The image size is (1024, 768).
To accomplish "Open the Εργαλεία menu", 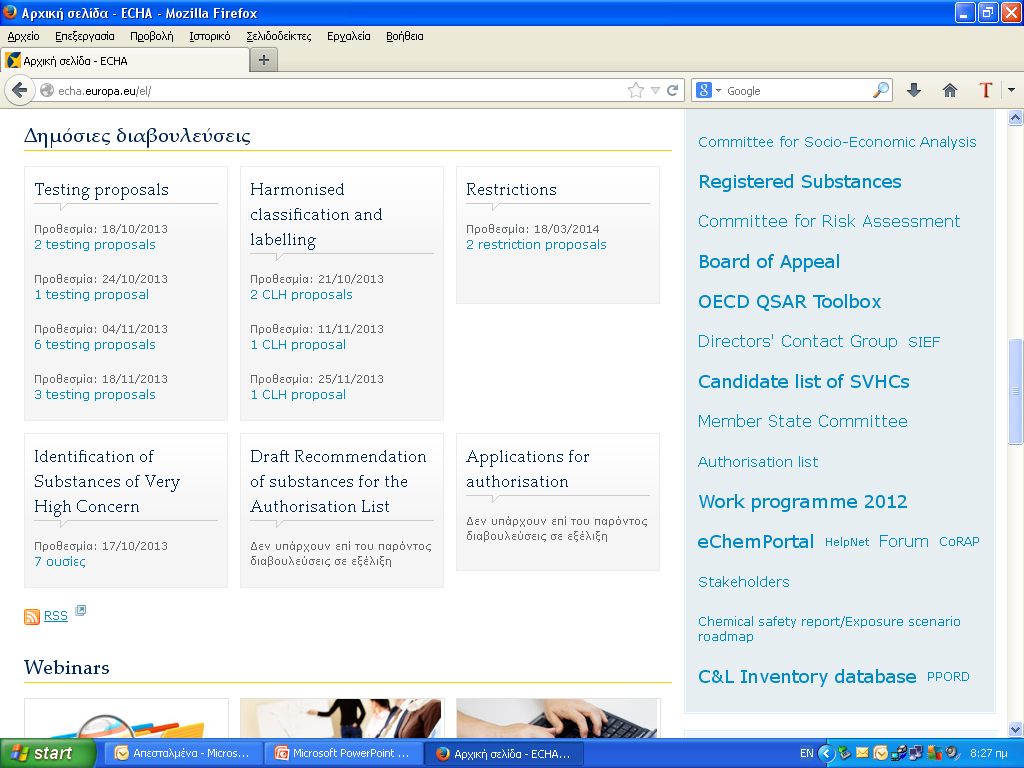I will [x=349, y=37].
